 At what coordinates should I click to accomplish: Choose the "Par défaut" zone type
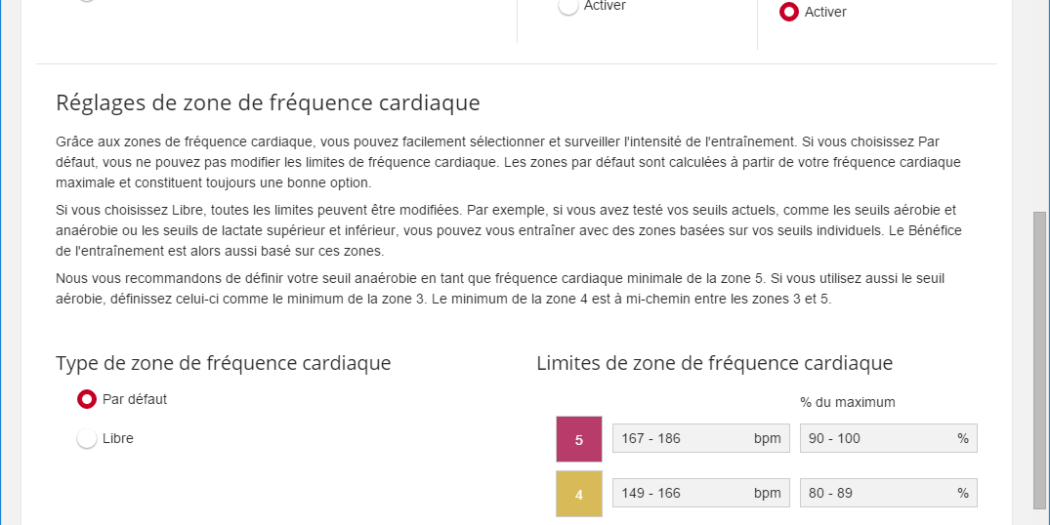point(87,400)
